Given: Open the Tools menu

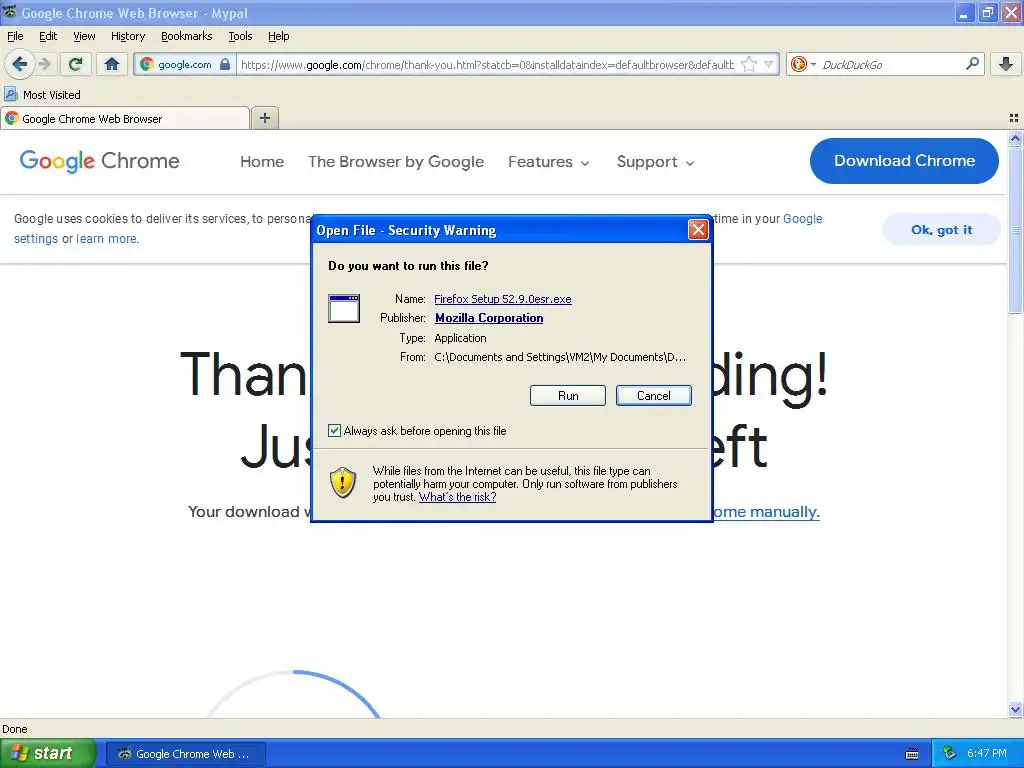Looking at the screenshot, I should point(240,36).
